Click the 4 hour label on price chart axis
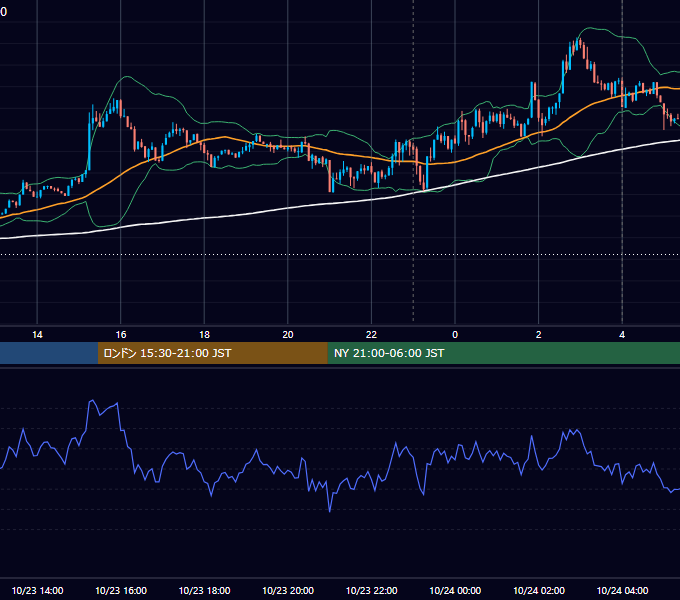 click(622, 335)
